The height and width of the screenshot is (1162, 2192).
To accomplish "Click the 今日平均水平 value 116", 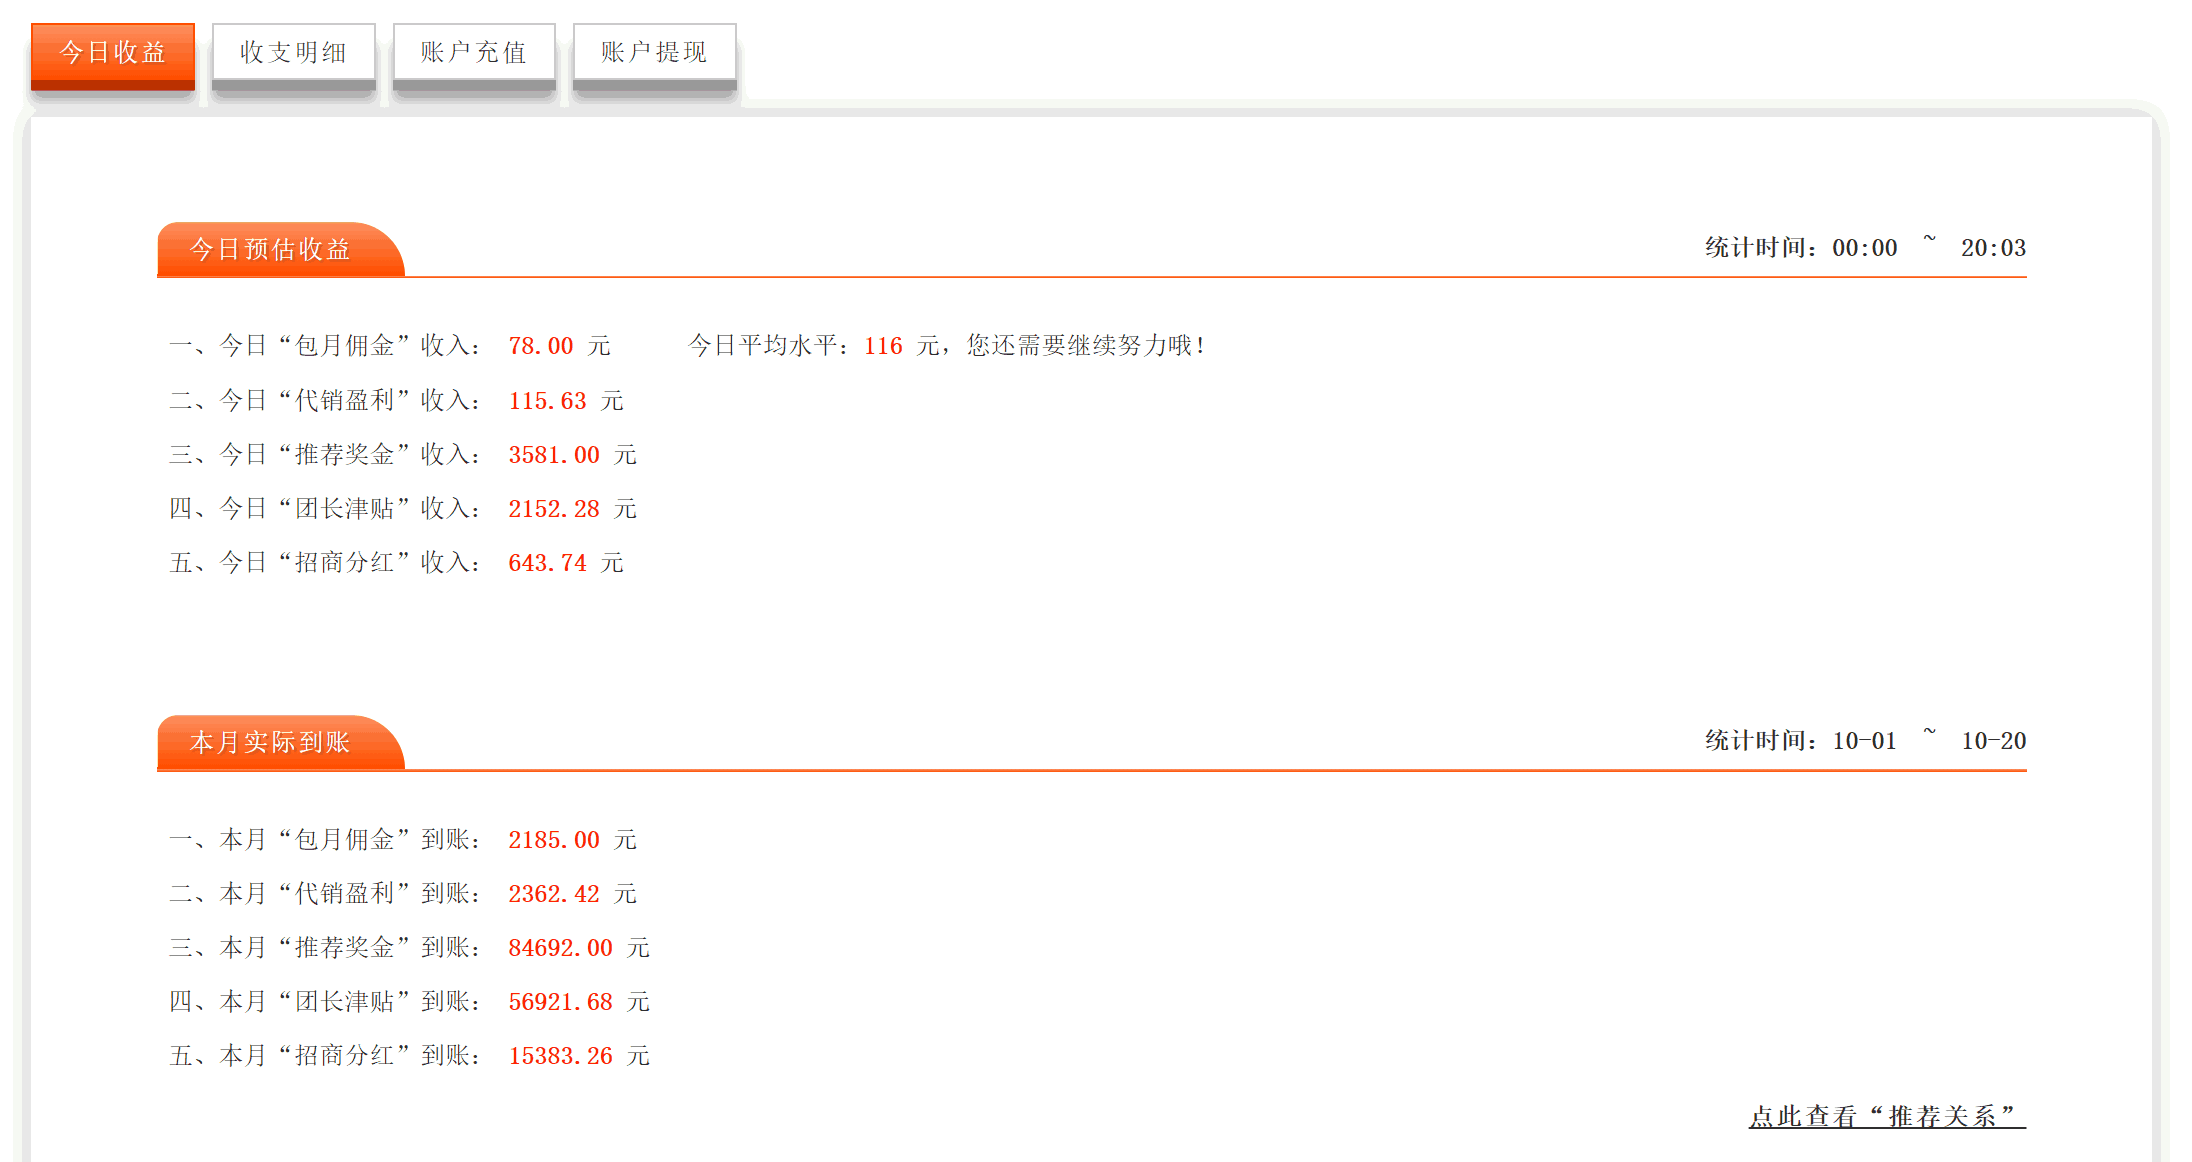I will (883, 346).
